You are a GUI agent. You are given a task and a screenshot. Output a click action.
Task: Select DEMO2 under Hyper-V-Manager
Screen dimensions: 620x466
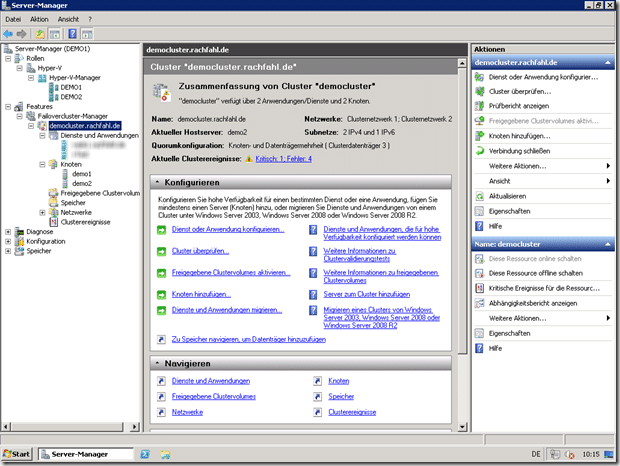click(71, 97)
